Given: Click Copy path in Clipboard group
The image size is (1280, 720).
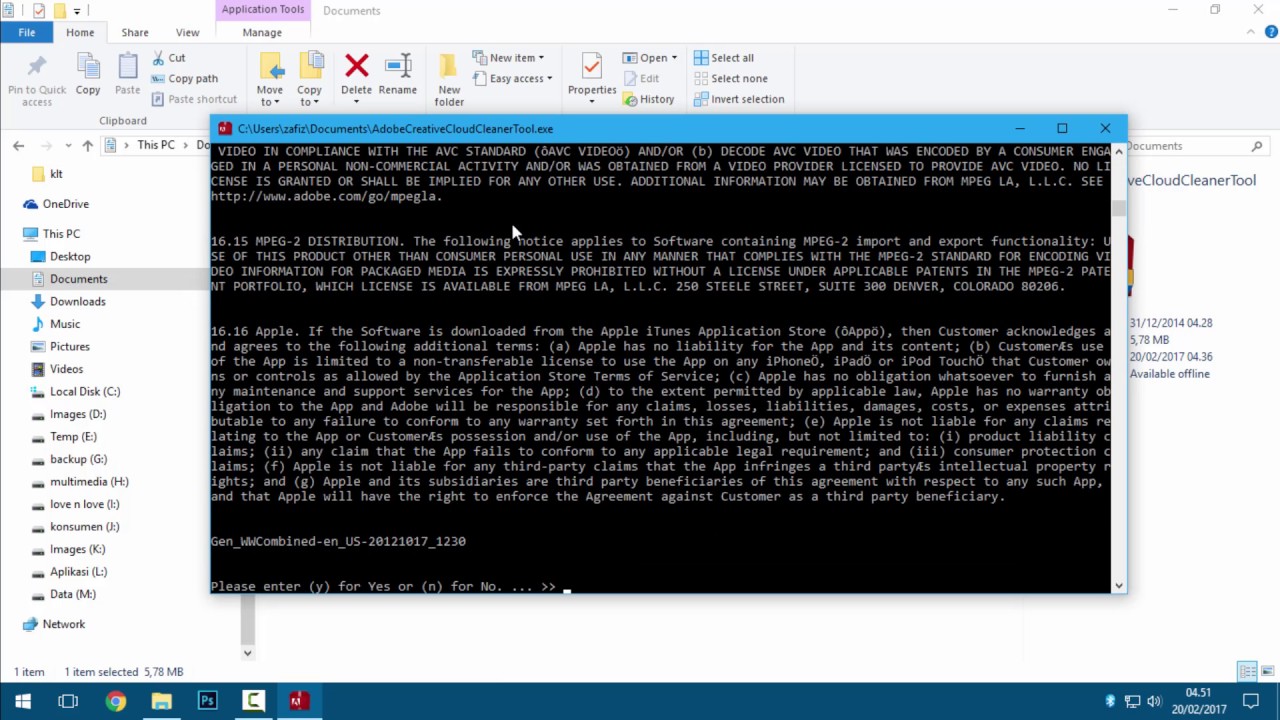Looking at the screenshot, I should [x=184, y=78].
